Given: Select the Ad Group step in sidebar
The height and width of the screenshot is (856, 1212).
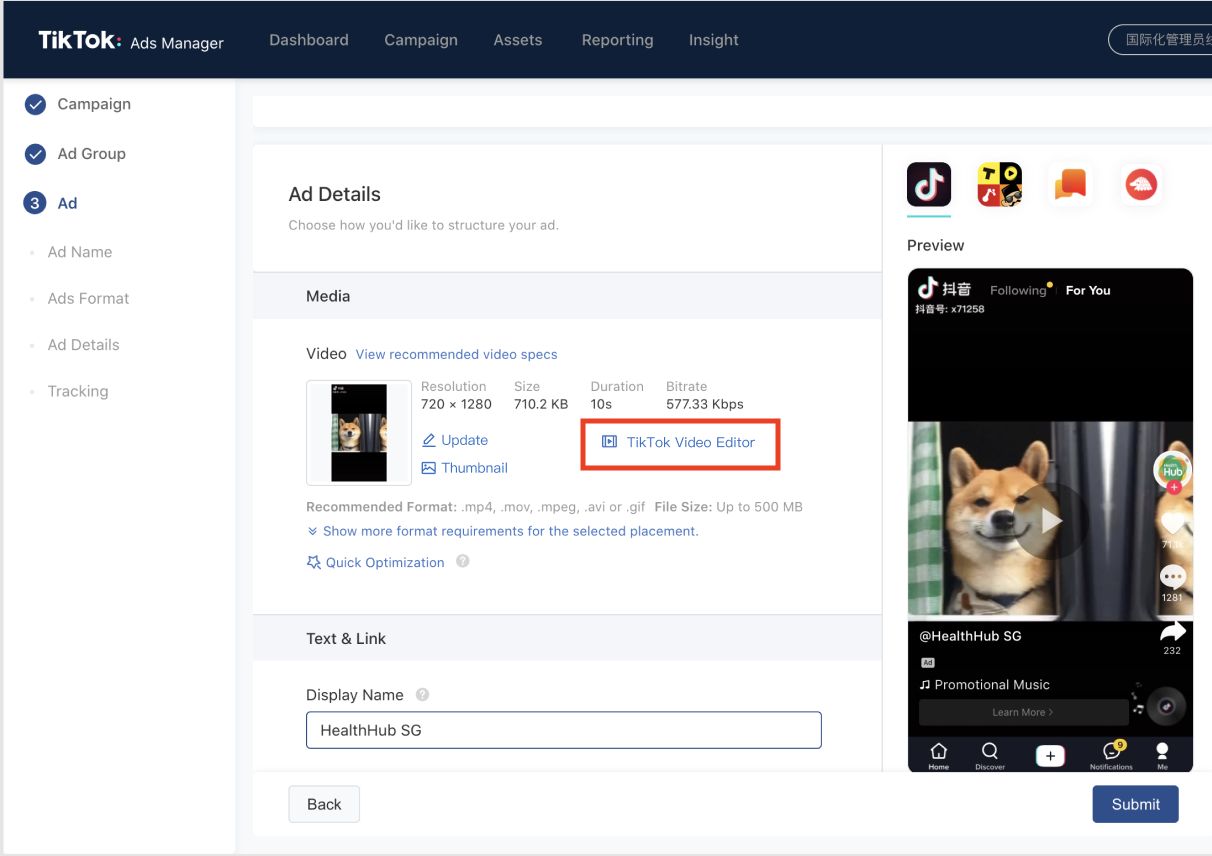Looking at the screenshot, I should pos(91,154).
